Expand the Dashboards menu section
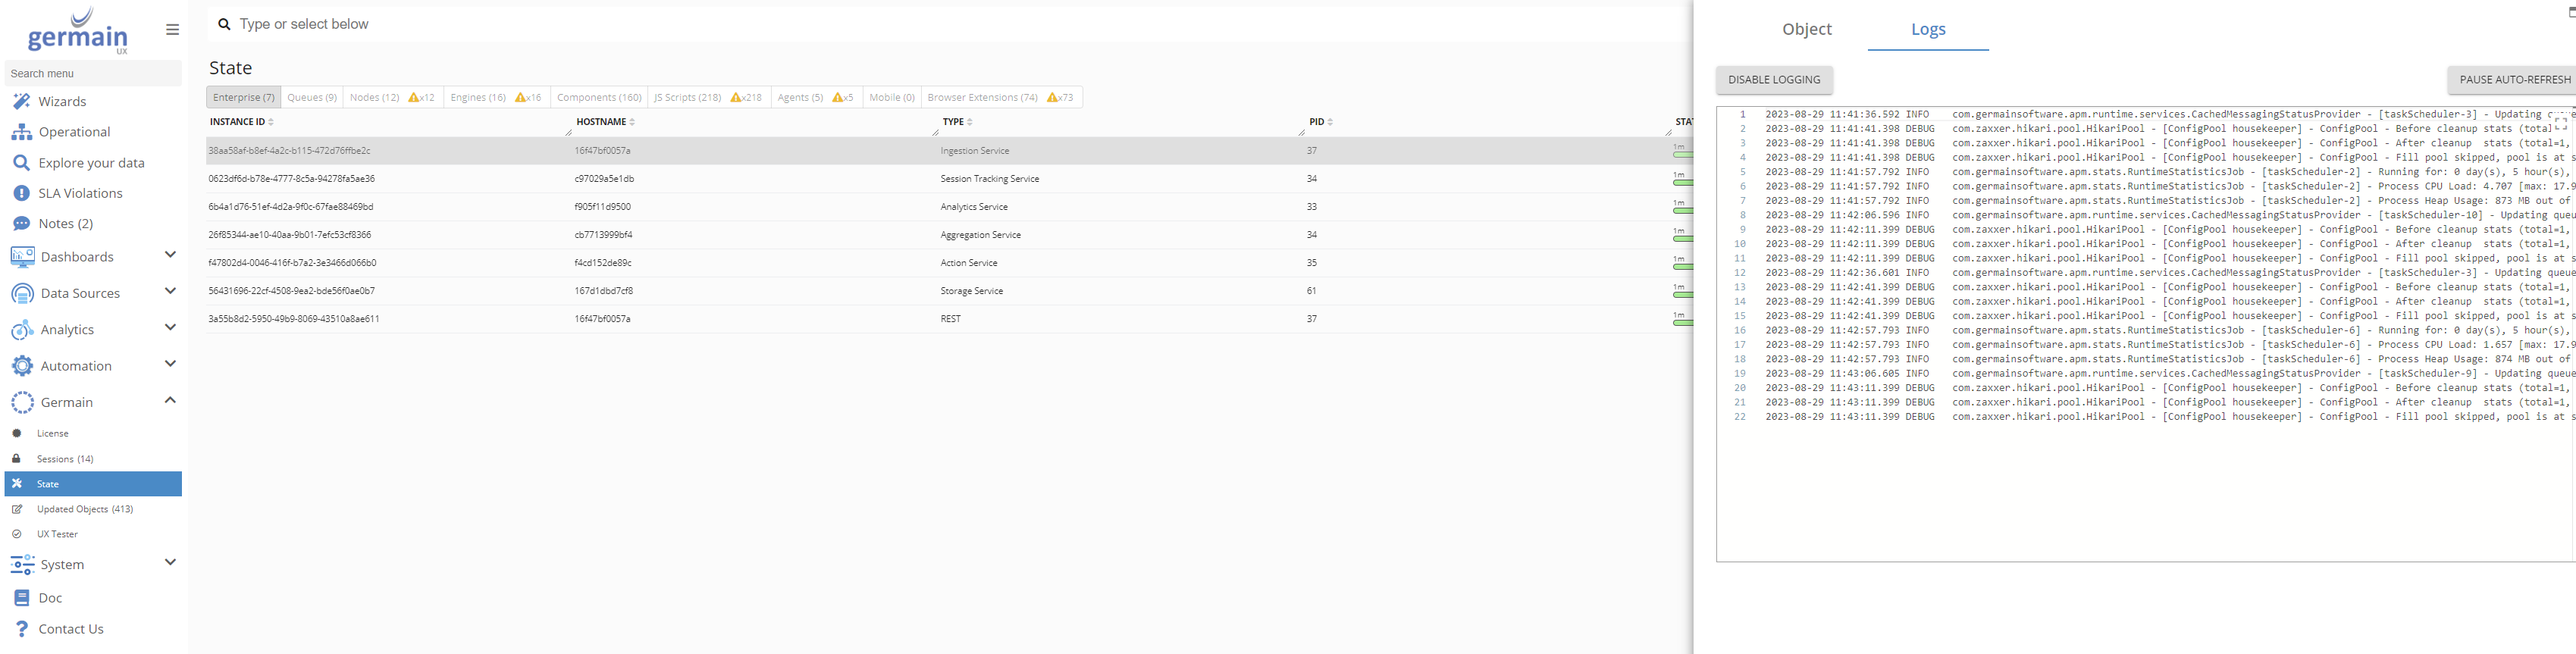This screenshot has width=2576, height=654. pyautogui.click(x=170, y=255)
